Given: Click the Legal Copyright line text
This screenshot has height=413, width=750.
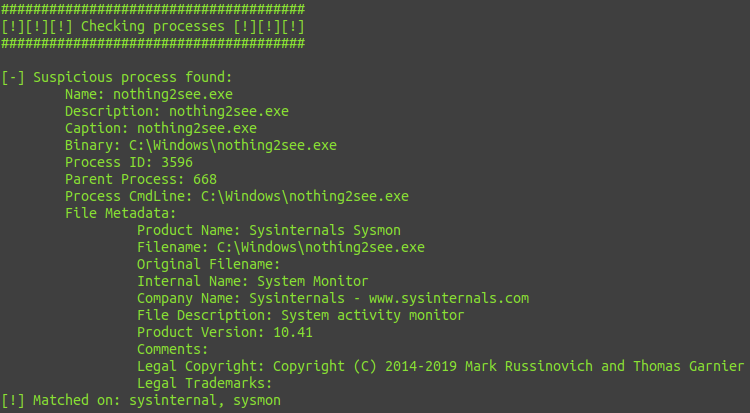Looking at the screenshot, I should point(441,366).
